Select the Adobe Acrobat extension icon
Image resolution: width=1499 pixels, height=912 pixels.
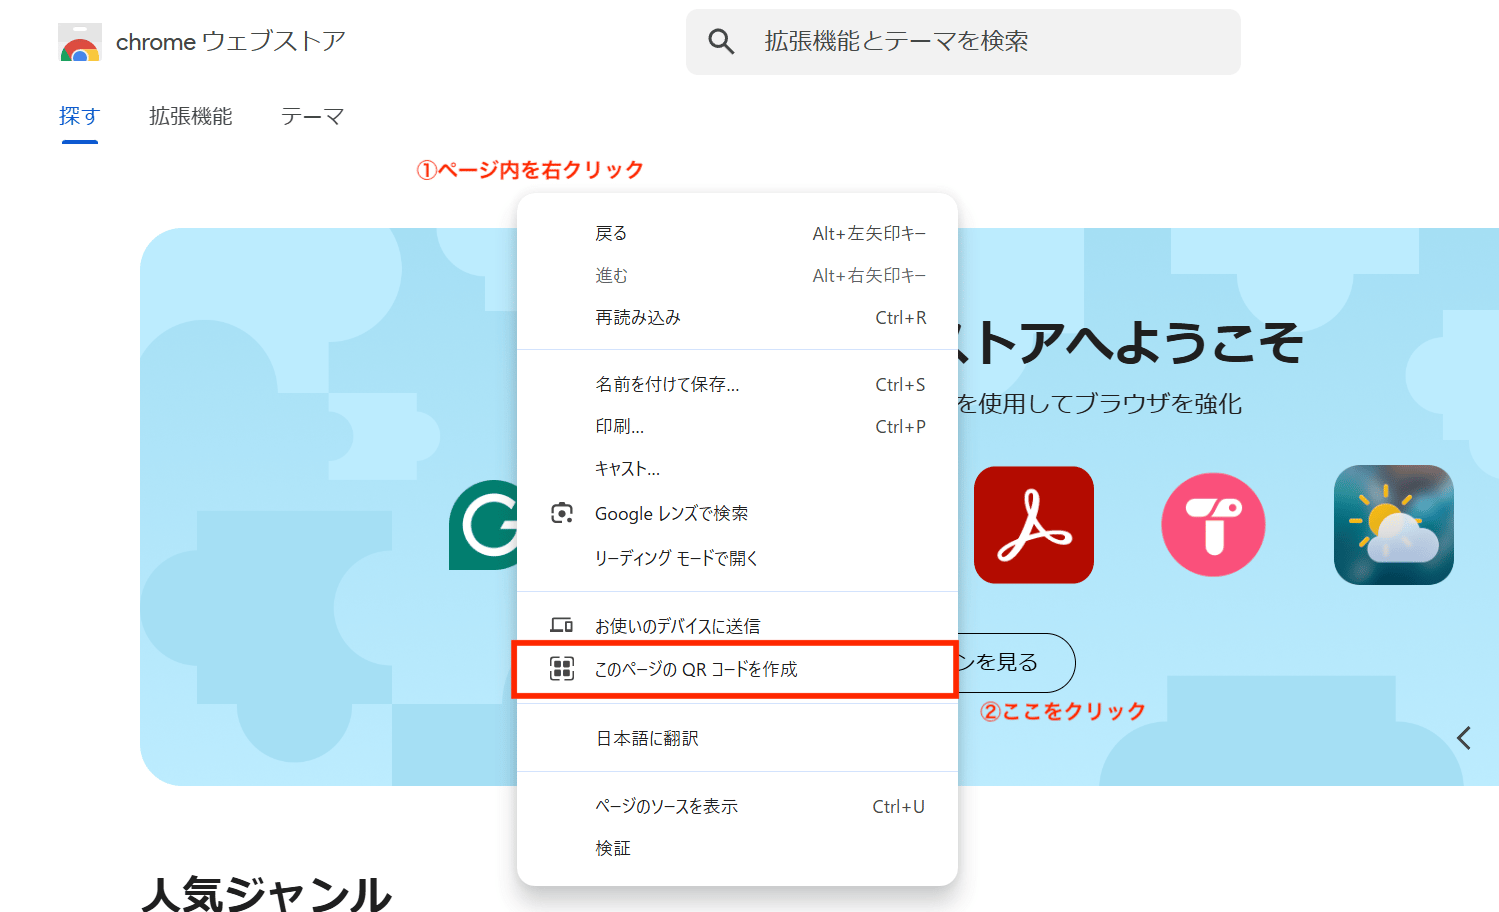pyautogui.click(x=1033, y=525)
